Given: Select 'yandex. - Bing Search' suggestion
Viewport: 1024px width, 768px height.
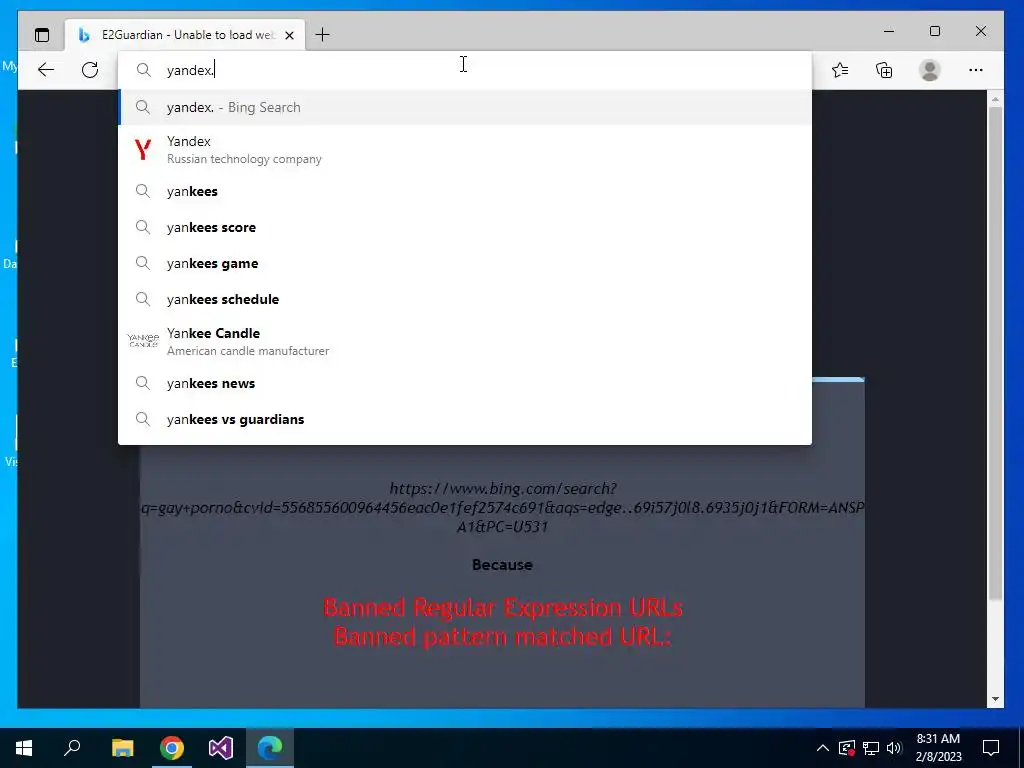Looking at the screenshot, I should [x=465, y=107].
